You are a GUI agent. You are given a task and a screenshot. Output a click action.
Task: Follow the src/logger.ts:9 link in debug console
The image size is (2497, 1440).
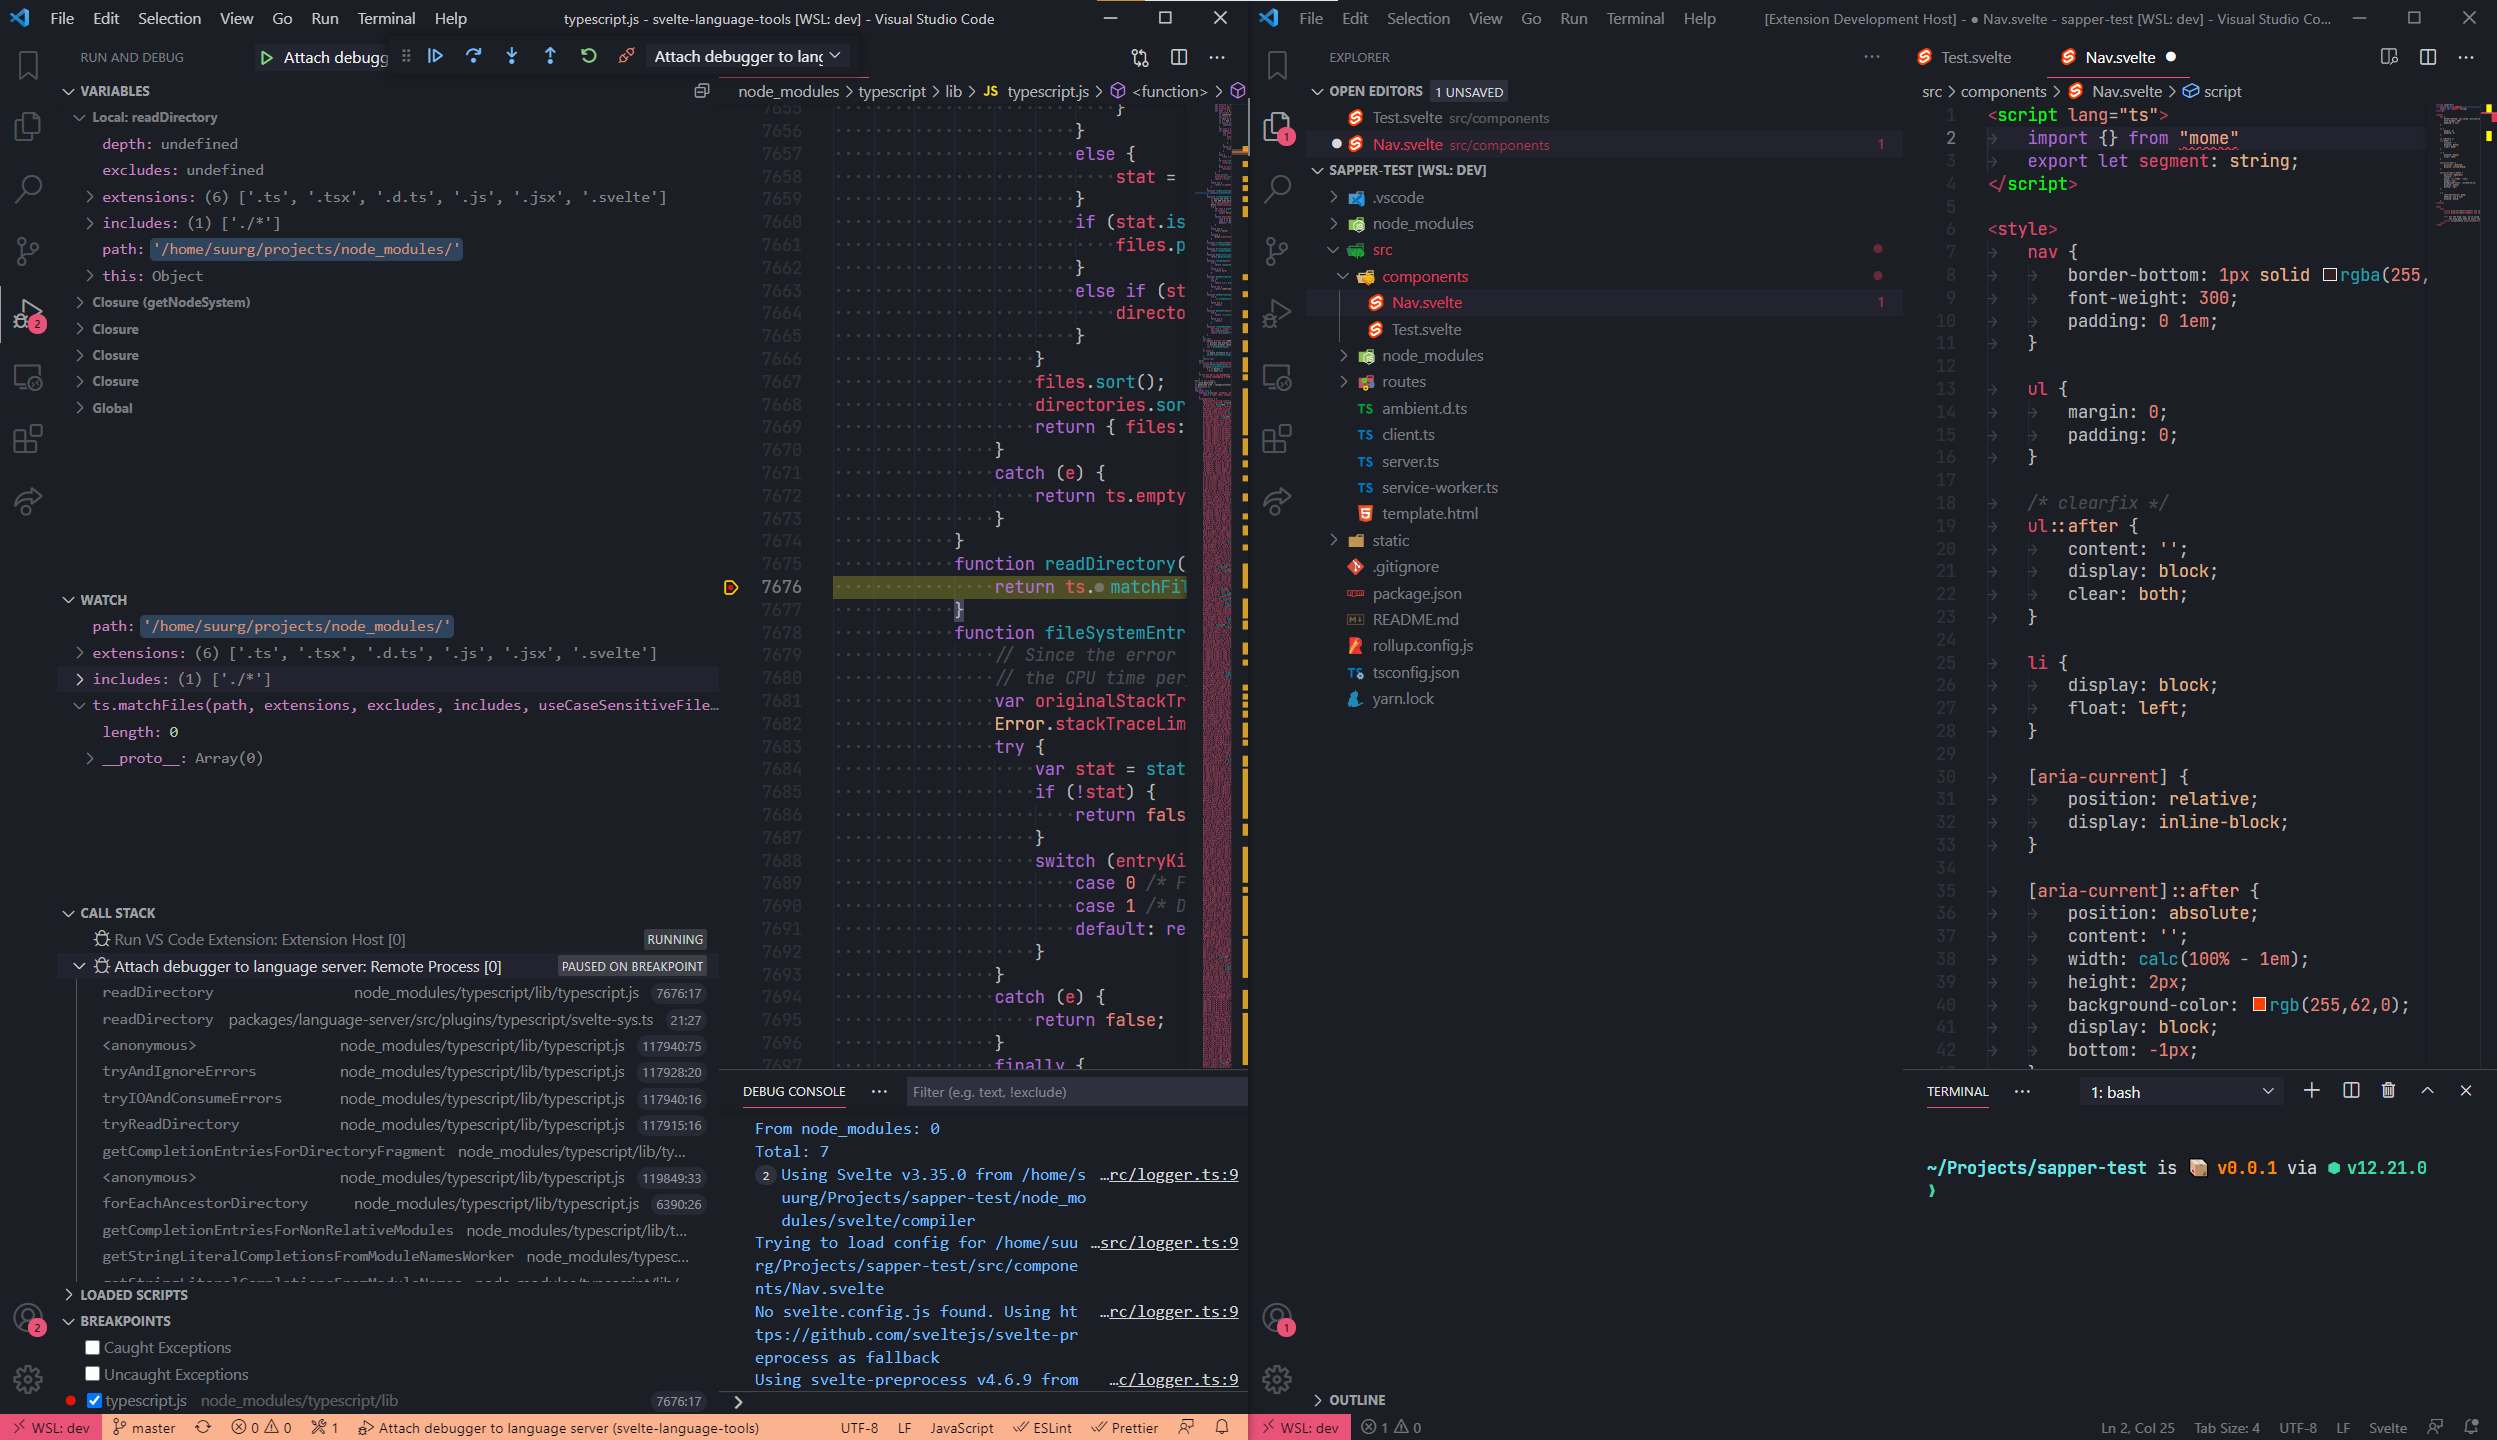coord(1168,1242)
